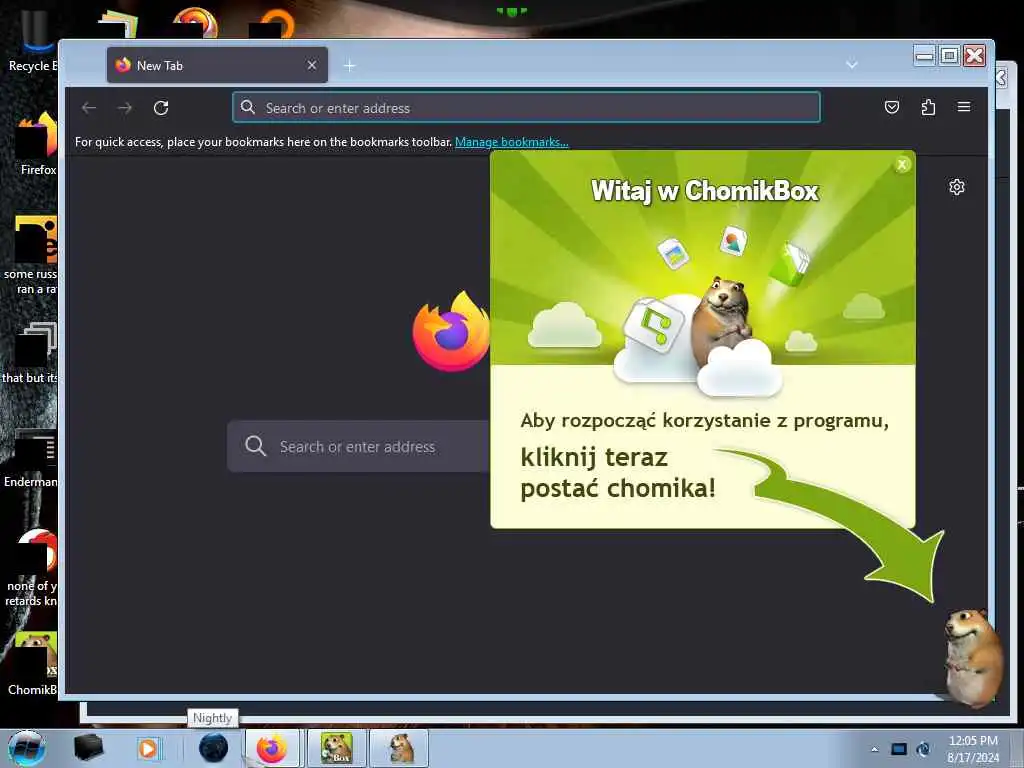Click the hamster picture in welcome banner

(722, 323)
